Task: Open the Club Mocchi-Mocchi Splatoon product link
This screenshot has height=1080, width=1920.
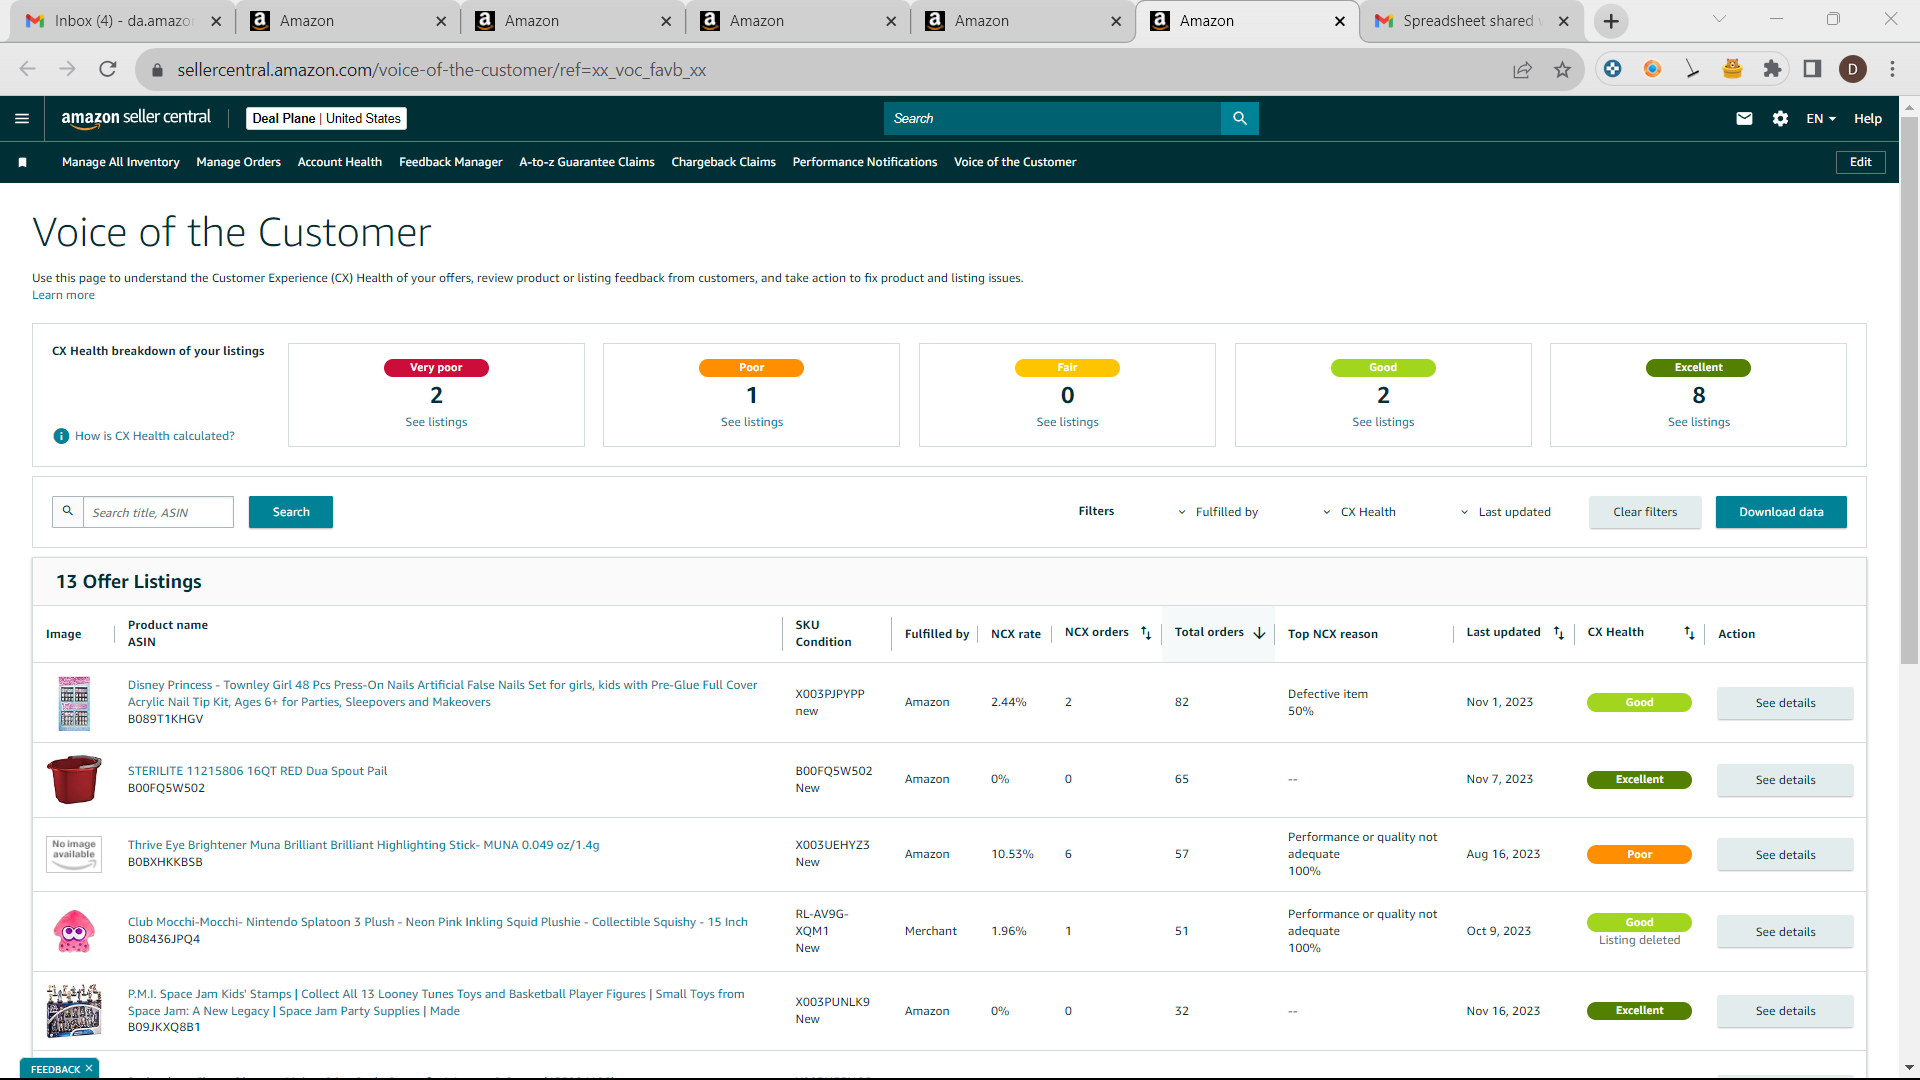Action: coord(437,922)
